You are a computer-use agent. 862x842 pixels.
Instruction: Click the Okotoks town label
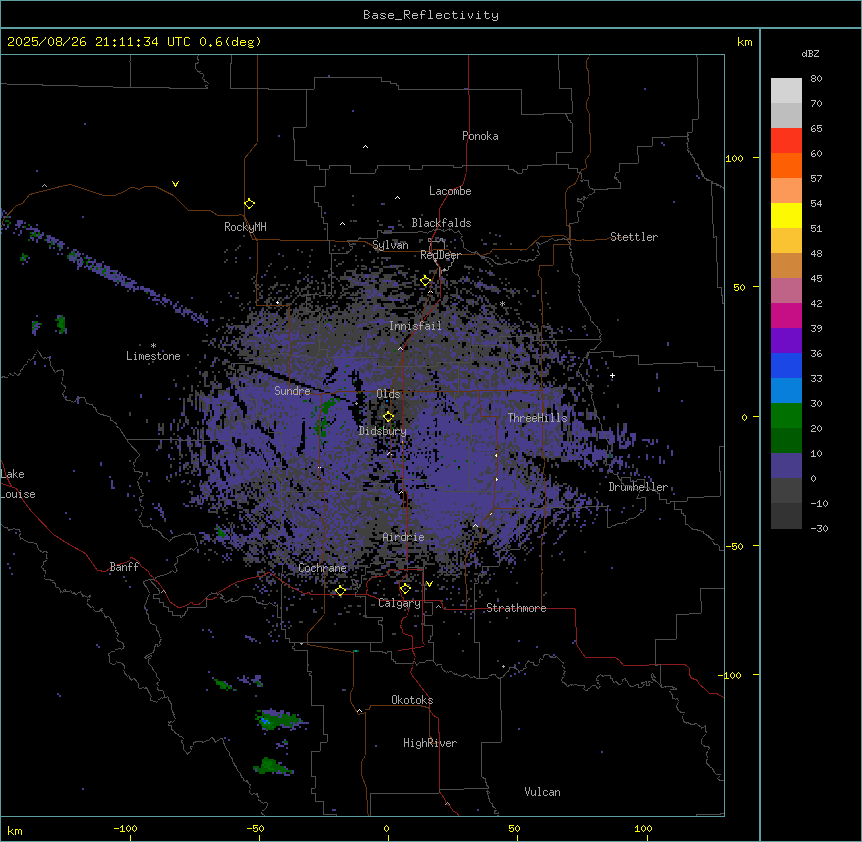[x=412, y=700]
